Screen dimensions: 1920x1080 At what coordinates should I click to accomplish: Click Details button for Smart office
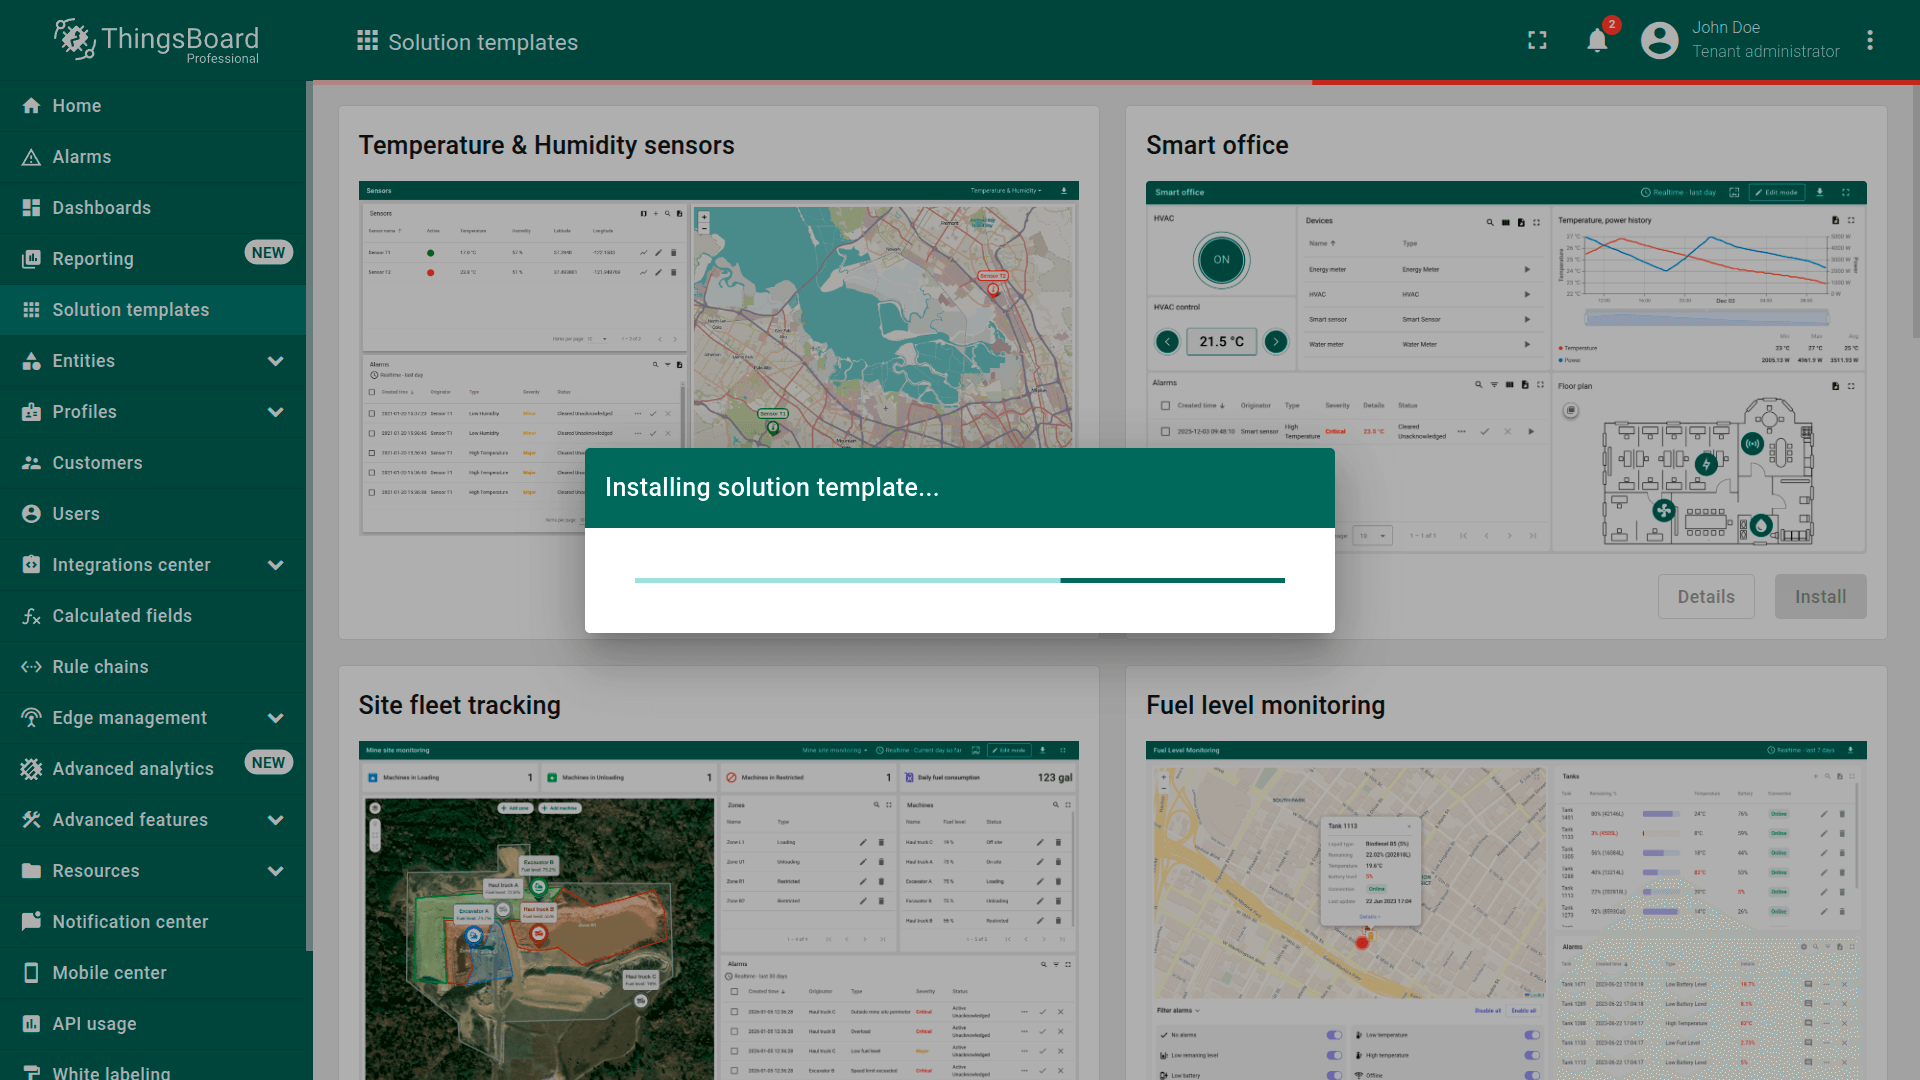click(x=1705, y=597)
